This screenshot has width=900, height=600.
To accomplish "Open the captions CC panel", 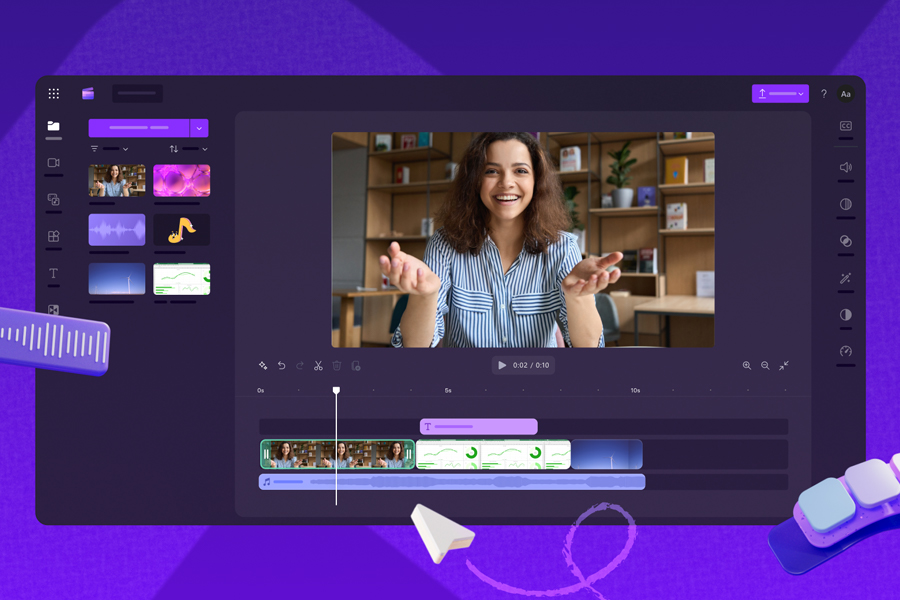I will coord(845,126).
